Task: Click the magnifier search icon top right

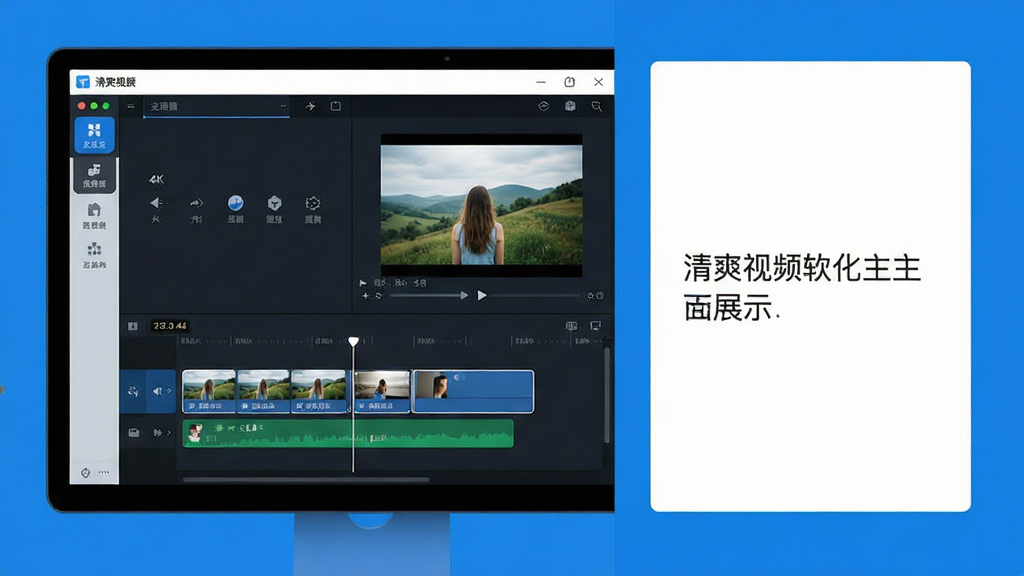Action: (x=596, y=106)
